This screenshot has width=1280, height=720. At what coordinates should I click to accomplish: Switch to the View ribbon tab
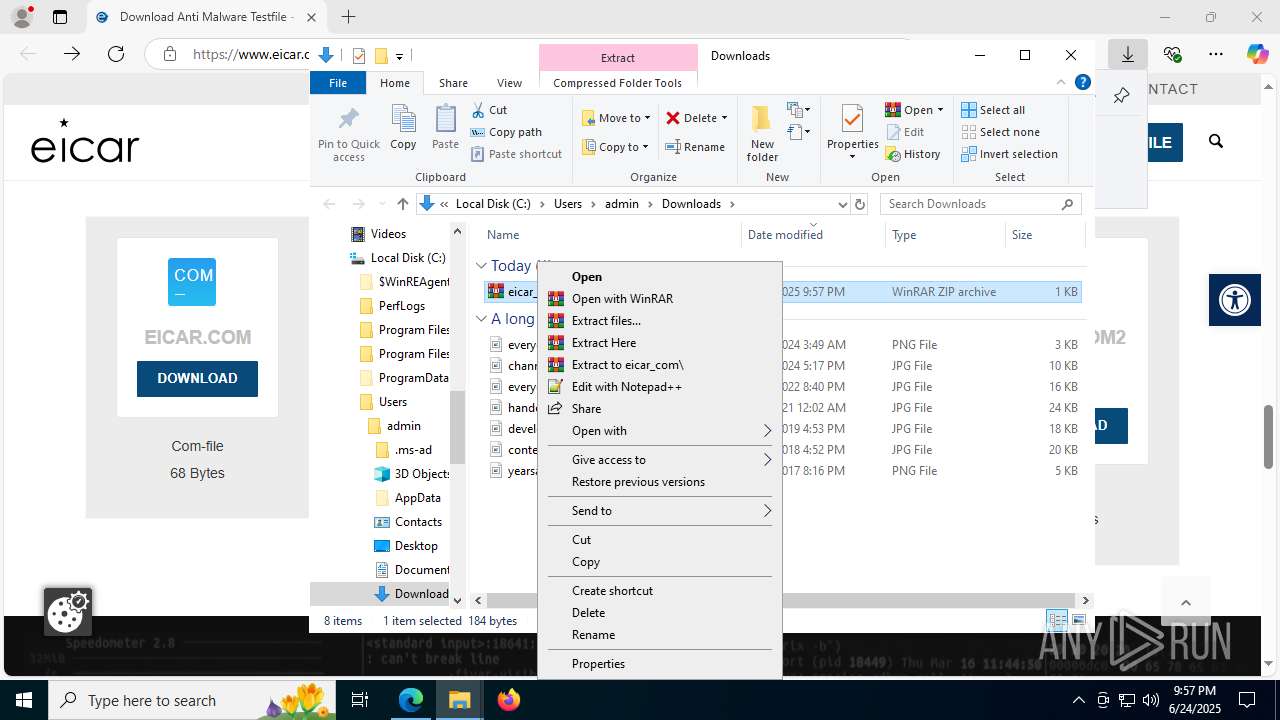509,83
